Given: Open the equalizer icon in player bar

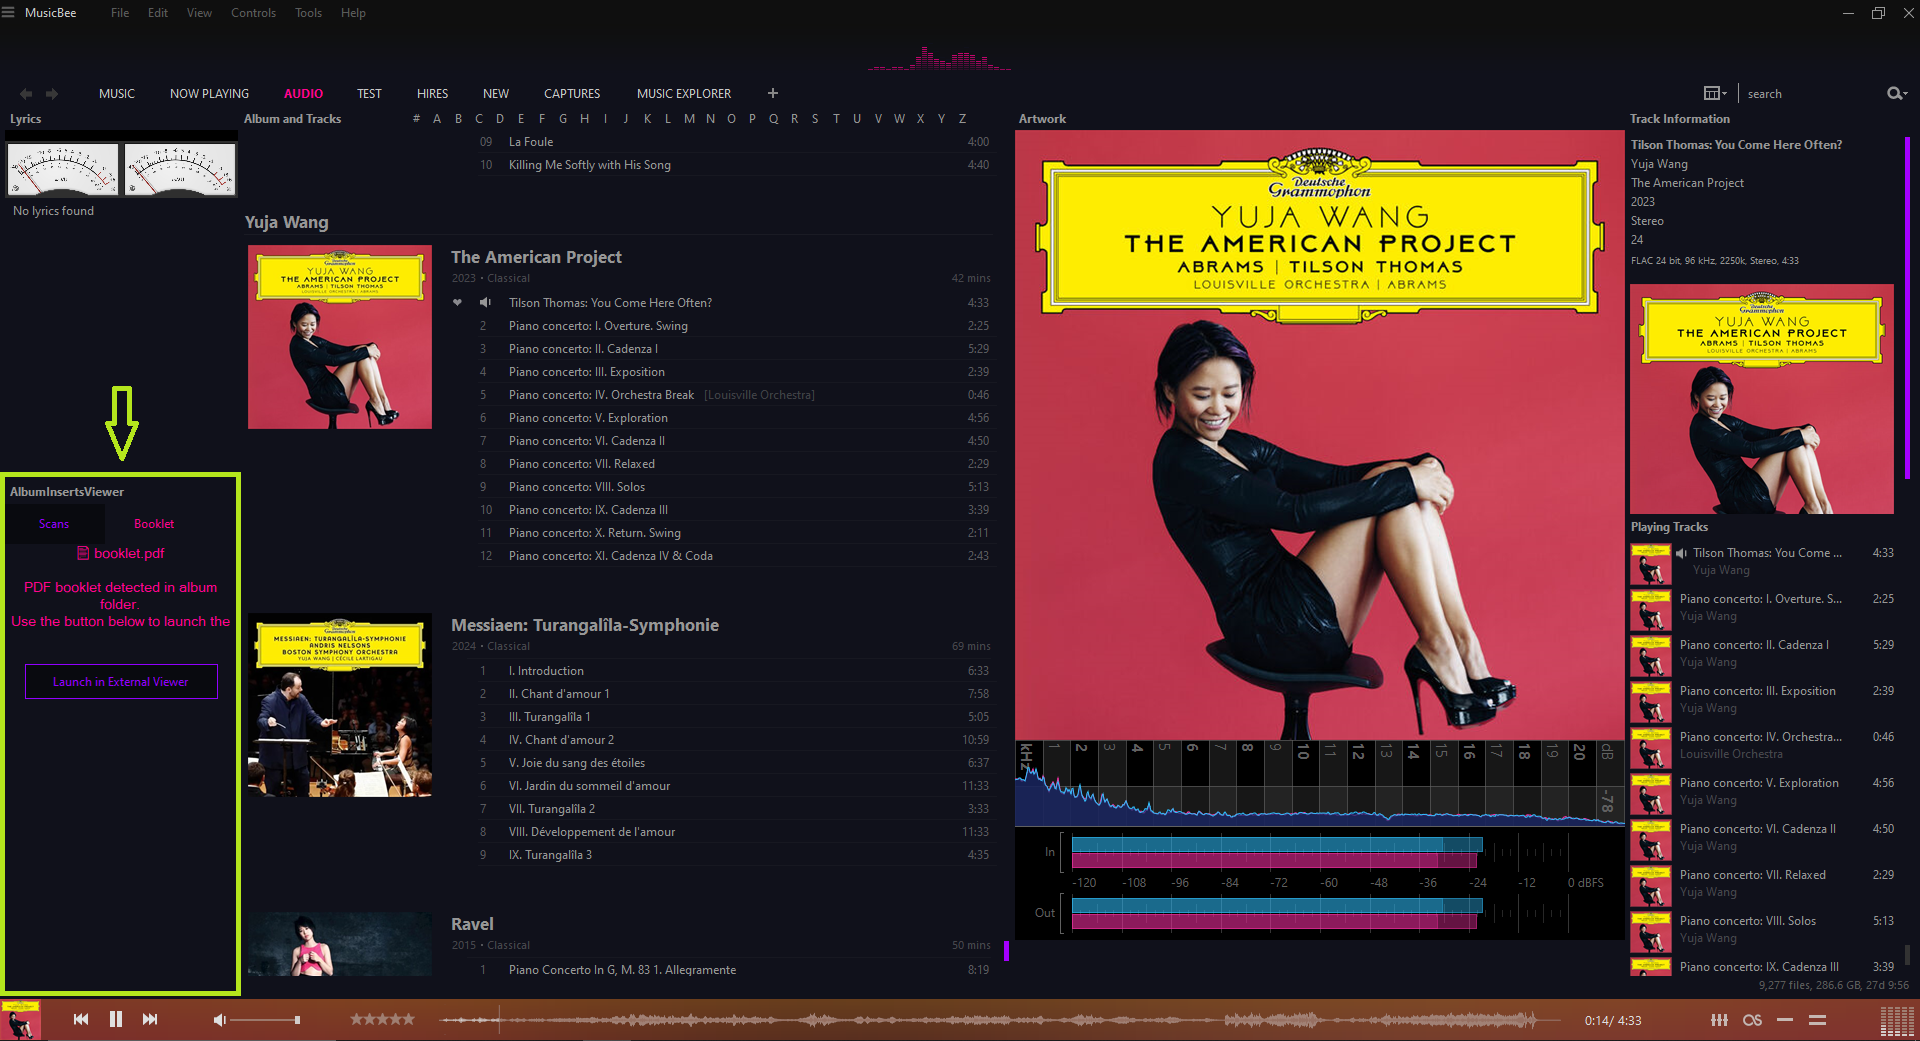Looking at the screenshot, I should click(1719, 1020).
